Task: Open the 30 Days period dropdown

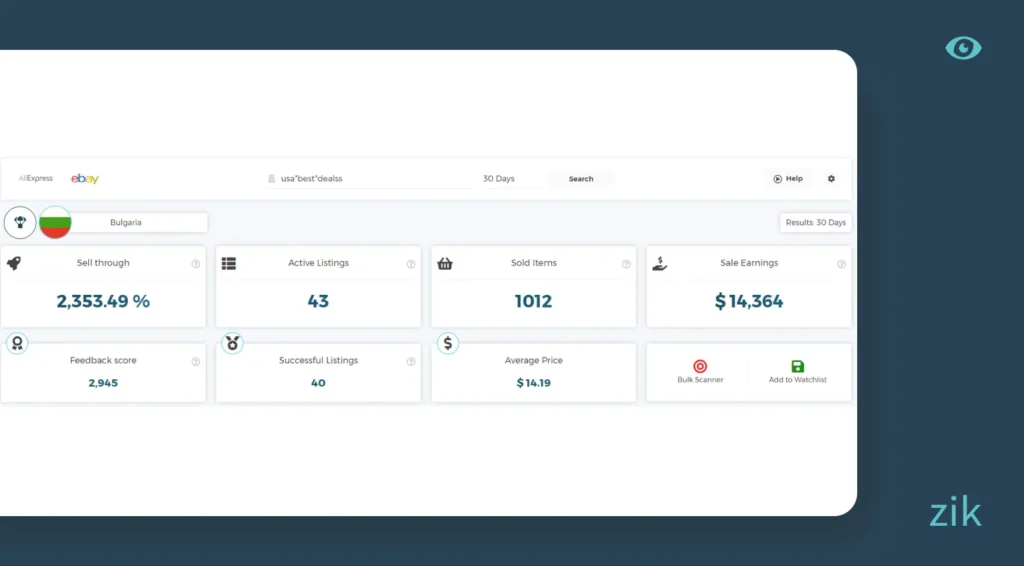Action: pos(499,179)
